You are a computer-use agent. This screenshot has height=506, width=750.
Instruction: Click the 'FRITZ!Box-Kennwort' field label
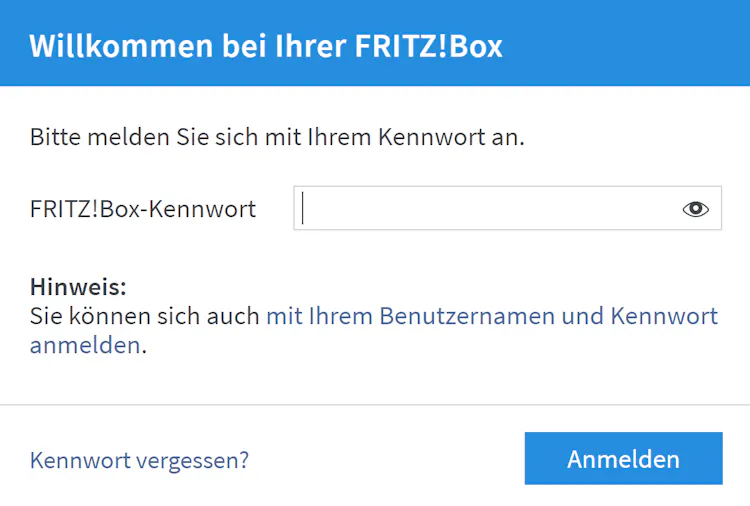coord(143,209)
